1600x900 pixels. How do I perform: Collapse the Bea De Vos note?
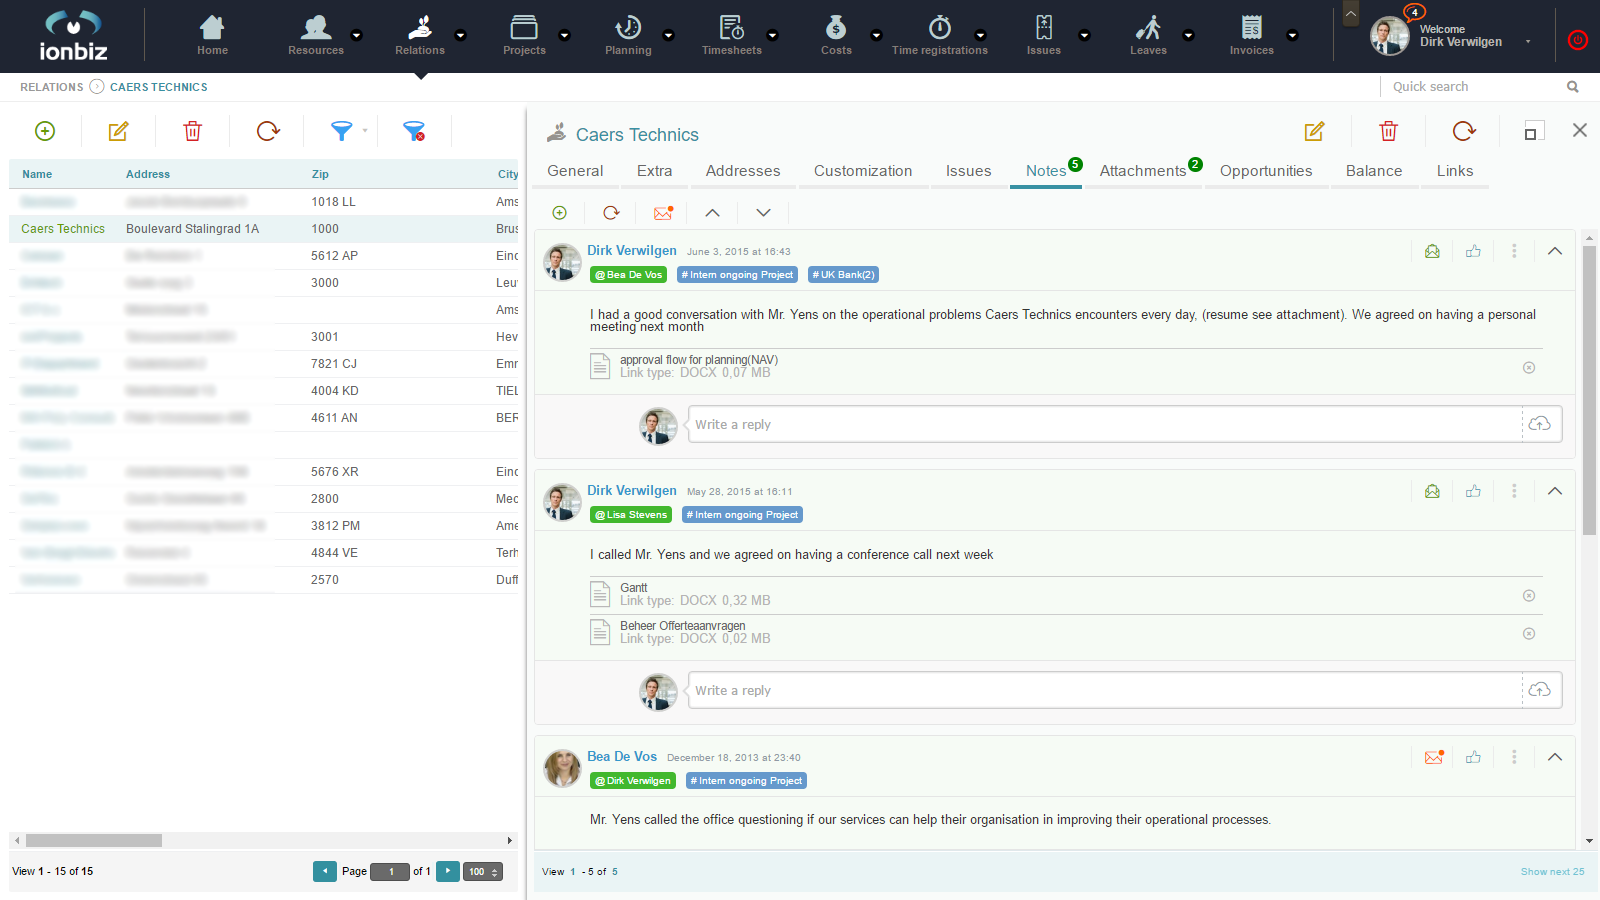[x=1555, y=757]
